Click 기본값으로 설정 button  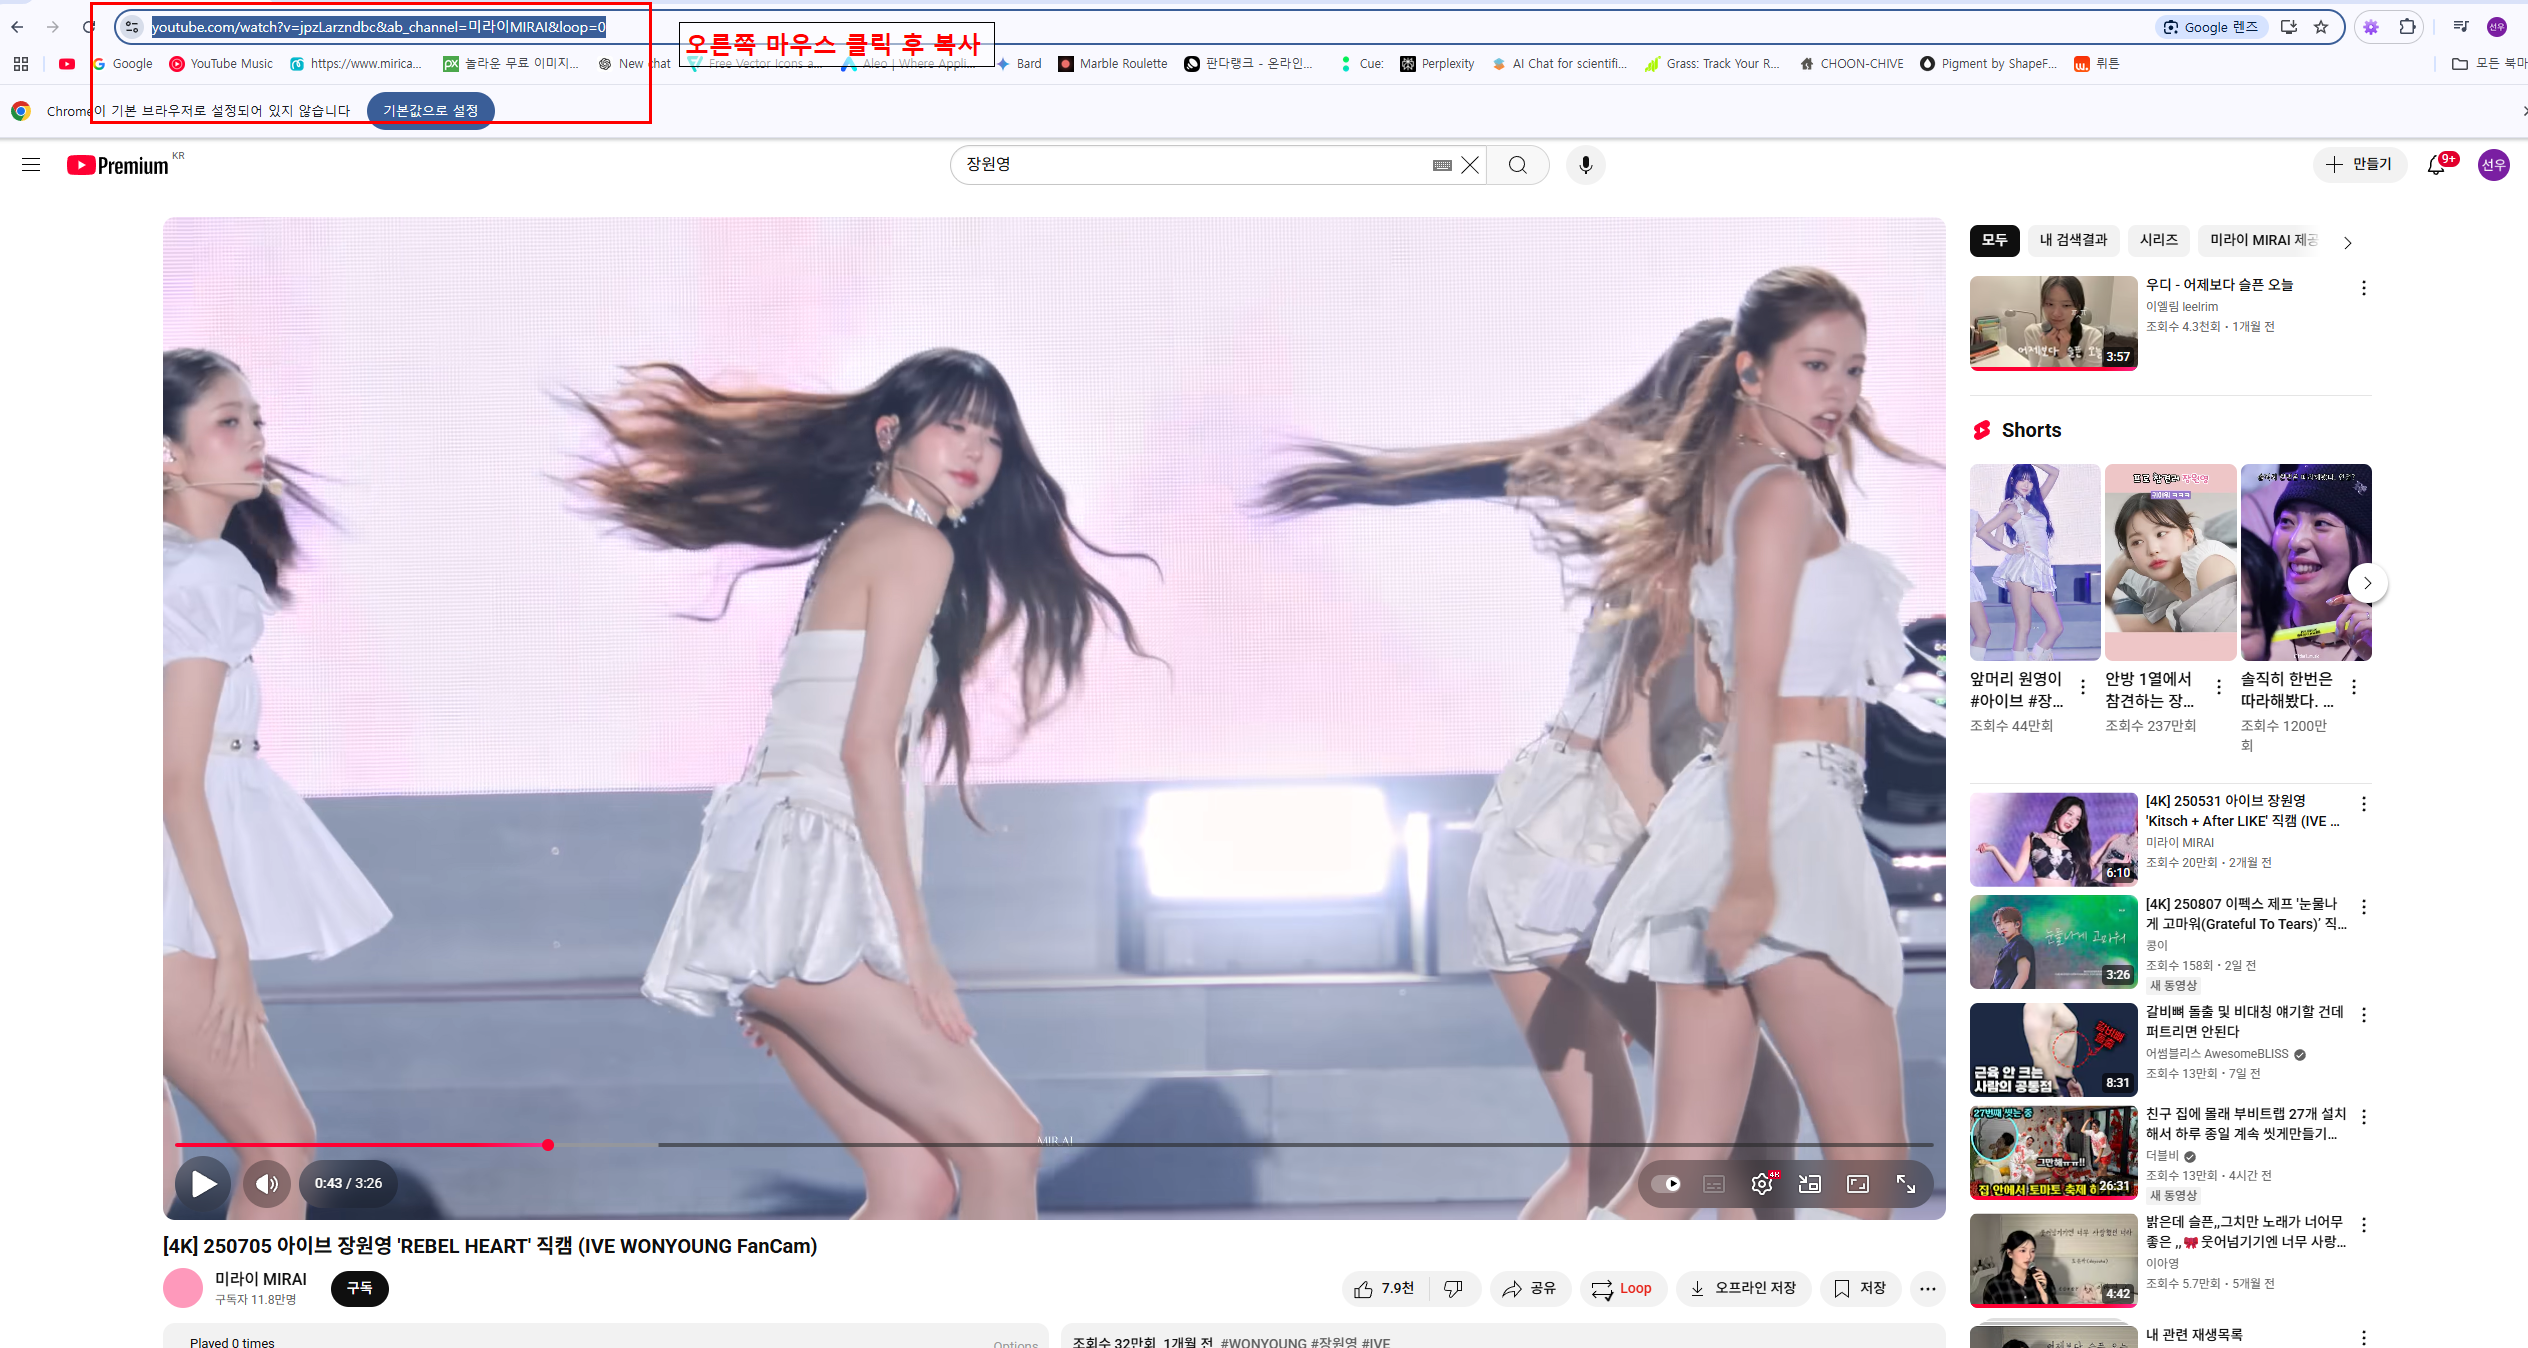point(430,110)
